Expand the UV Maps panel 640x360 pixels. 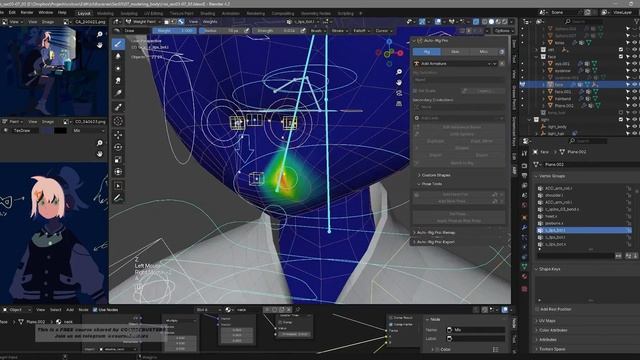tap(547, 321)
